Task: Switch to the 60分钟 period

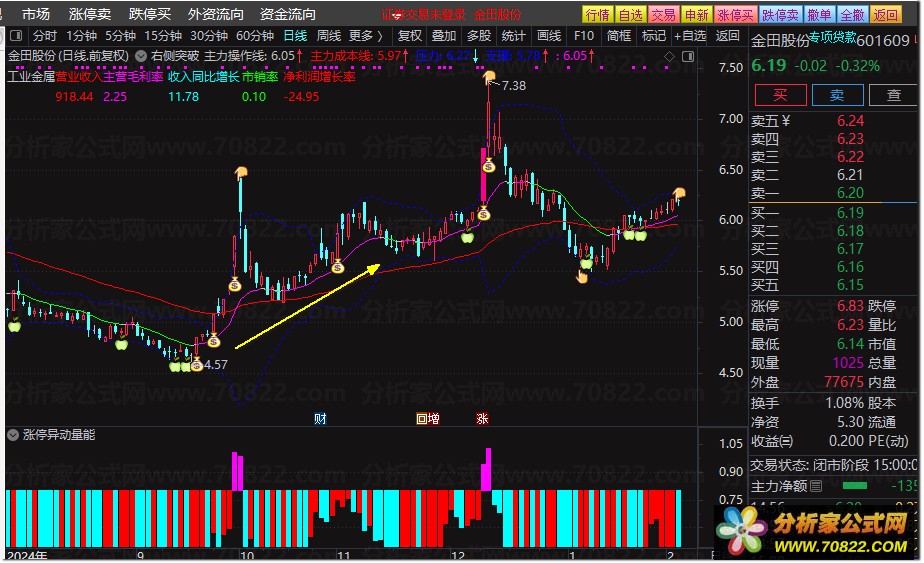Action: click(x=255, y=36)
